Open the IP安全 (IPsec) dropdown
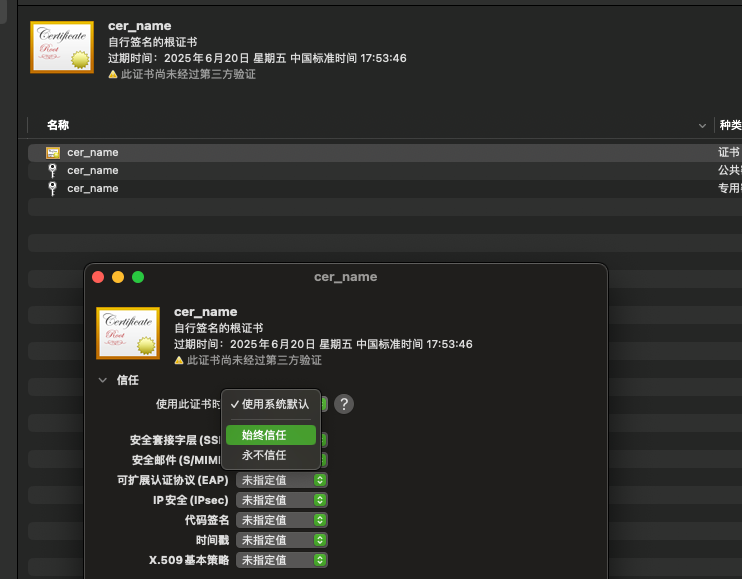Viewport: 742px width, 579px height. tap(282, 500)
